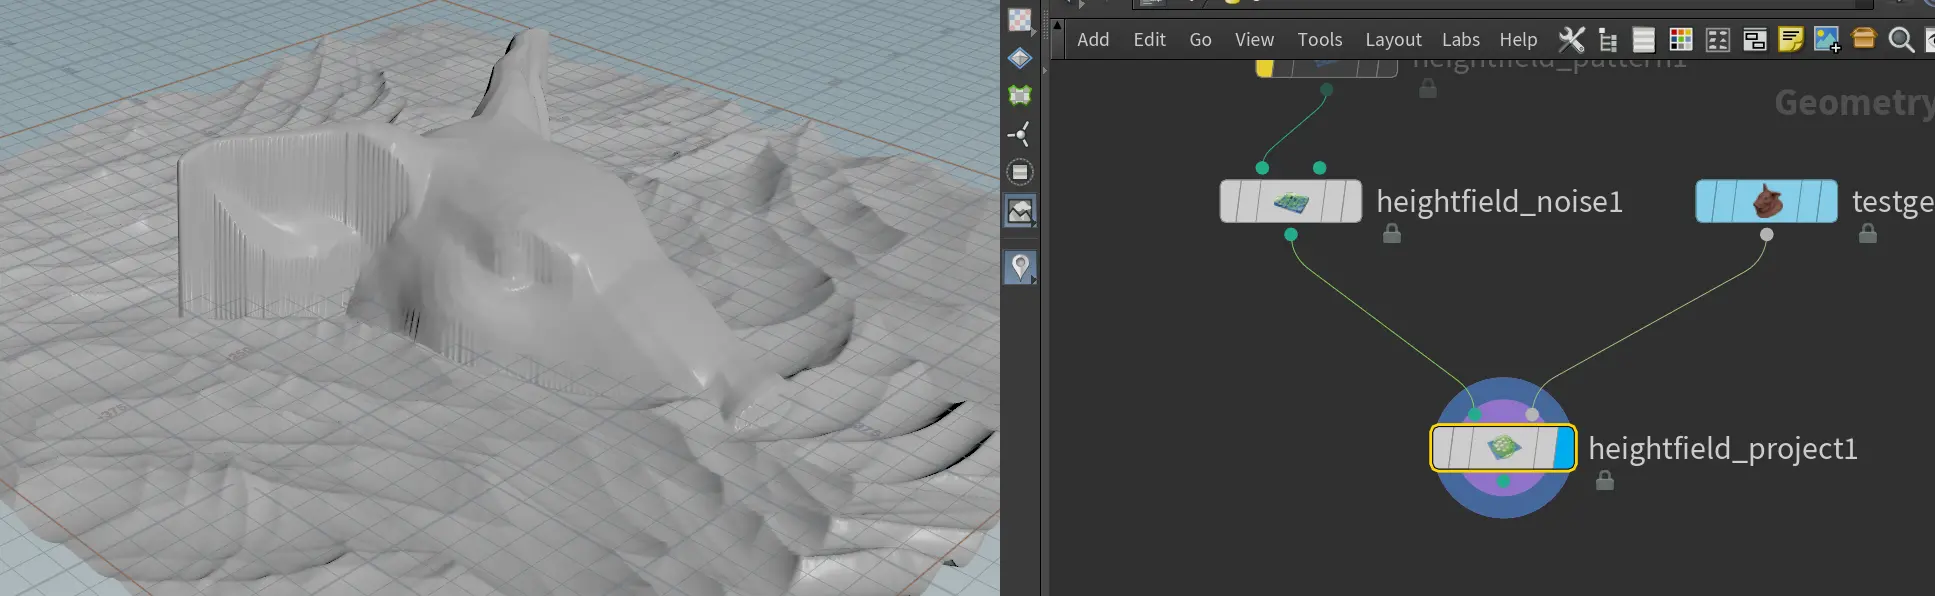Open the Labs menu

(x=1460, y=39)
